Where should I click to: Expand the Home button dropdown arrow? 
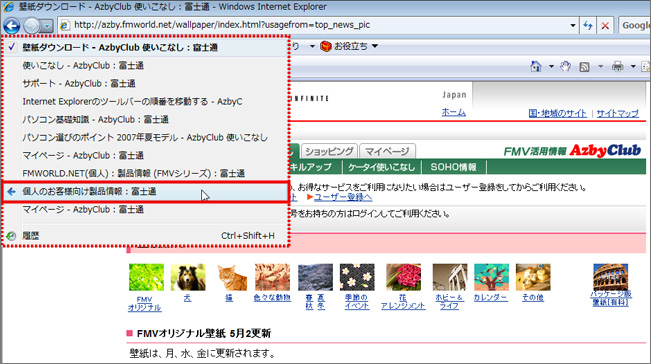pyautogui.click(x=551, y=66)
